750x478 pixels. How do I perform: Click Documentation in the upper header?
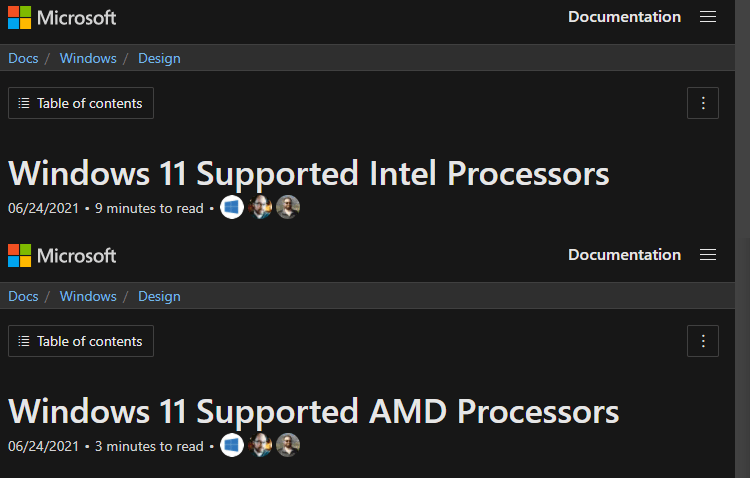[x=624, y=17]
